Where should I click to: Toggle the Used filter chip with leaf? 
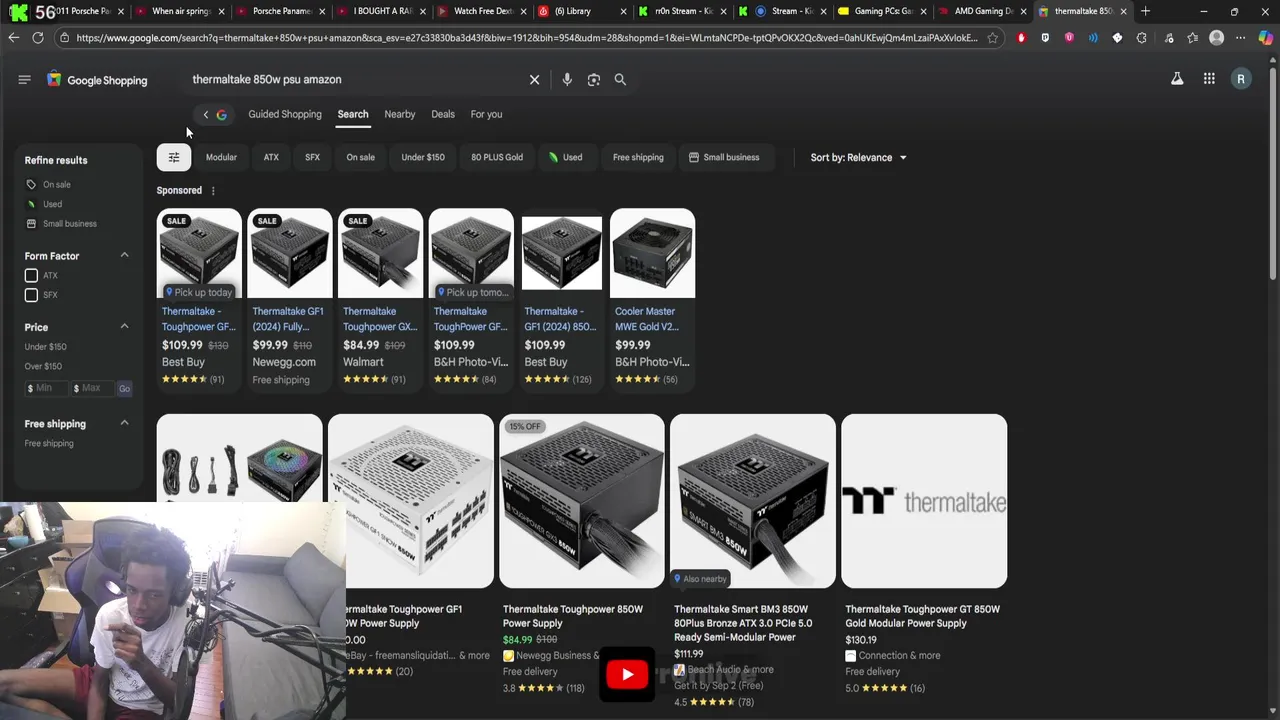pos(565,157)
